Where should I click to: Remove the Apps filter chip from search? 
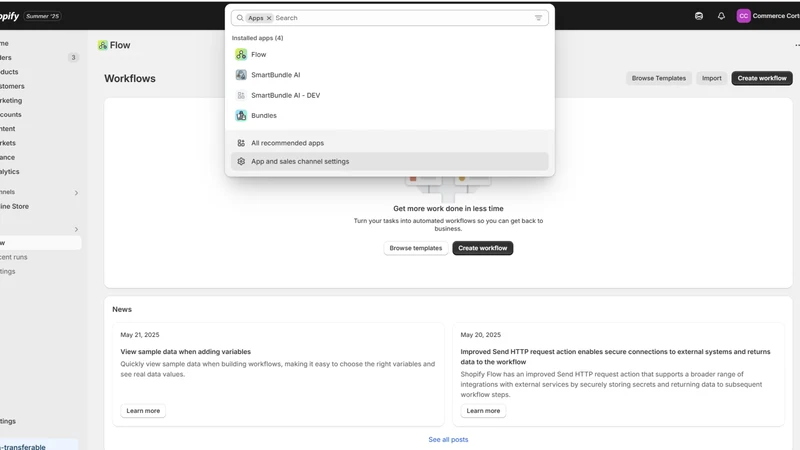[x=269, y=18]
